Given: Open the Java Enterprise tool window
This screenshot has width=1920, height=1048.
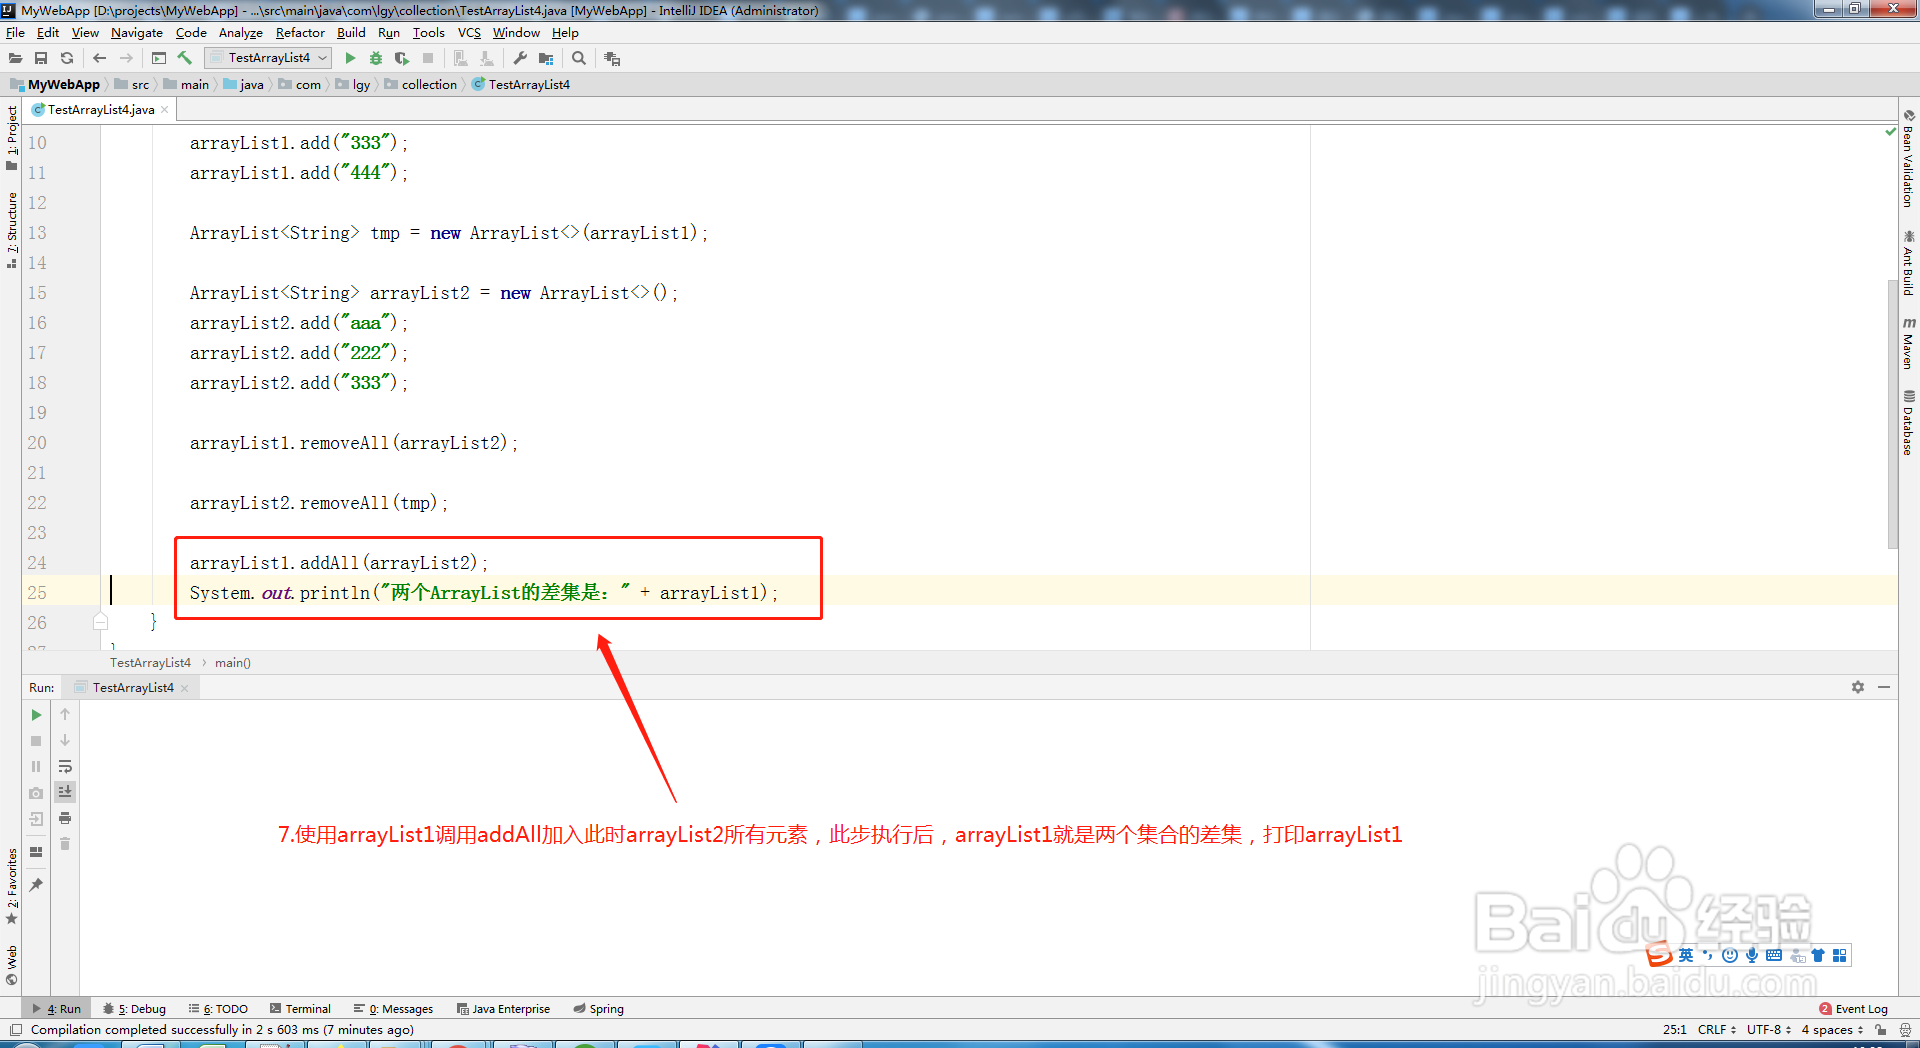Looking at the screenshot, I should click(x=503, y=1009).
